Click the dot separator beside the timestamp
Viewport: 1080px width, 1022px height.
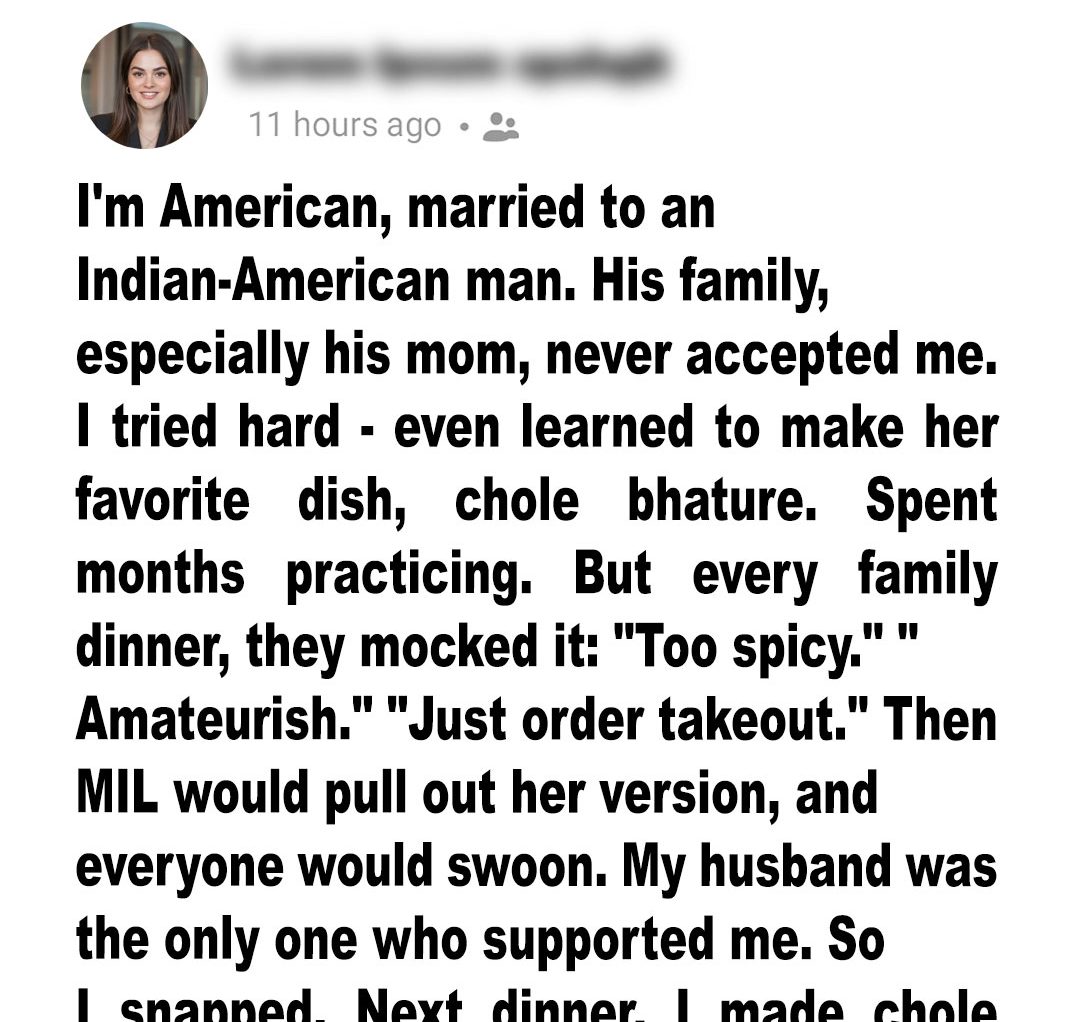[x=463, y=127]
